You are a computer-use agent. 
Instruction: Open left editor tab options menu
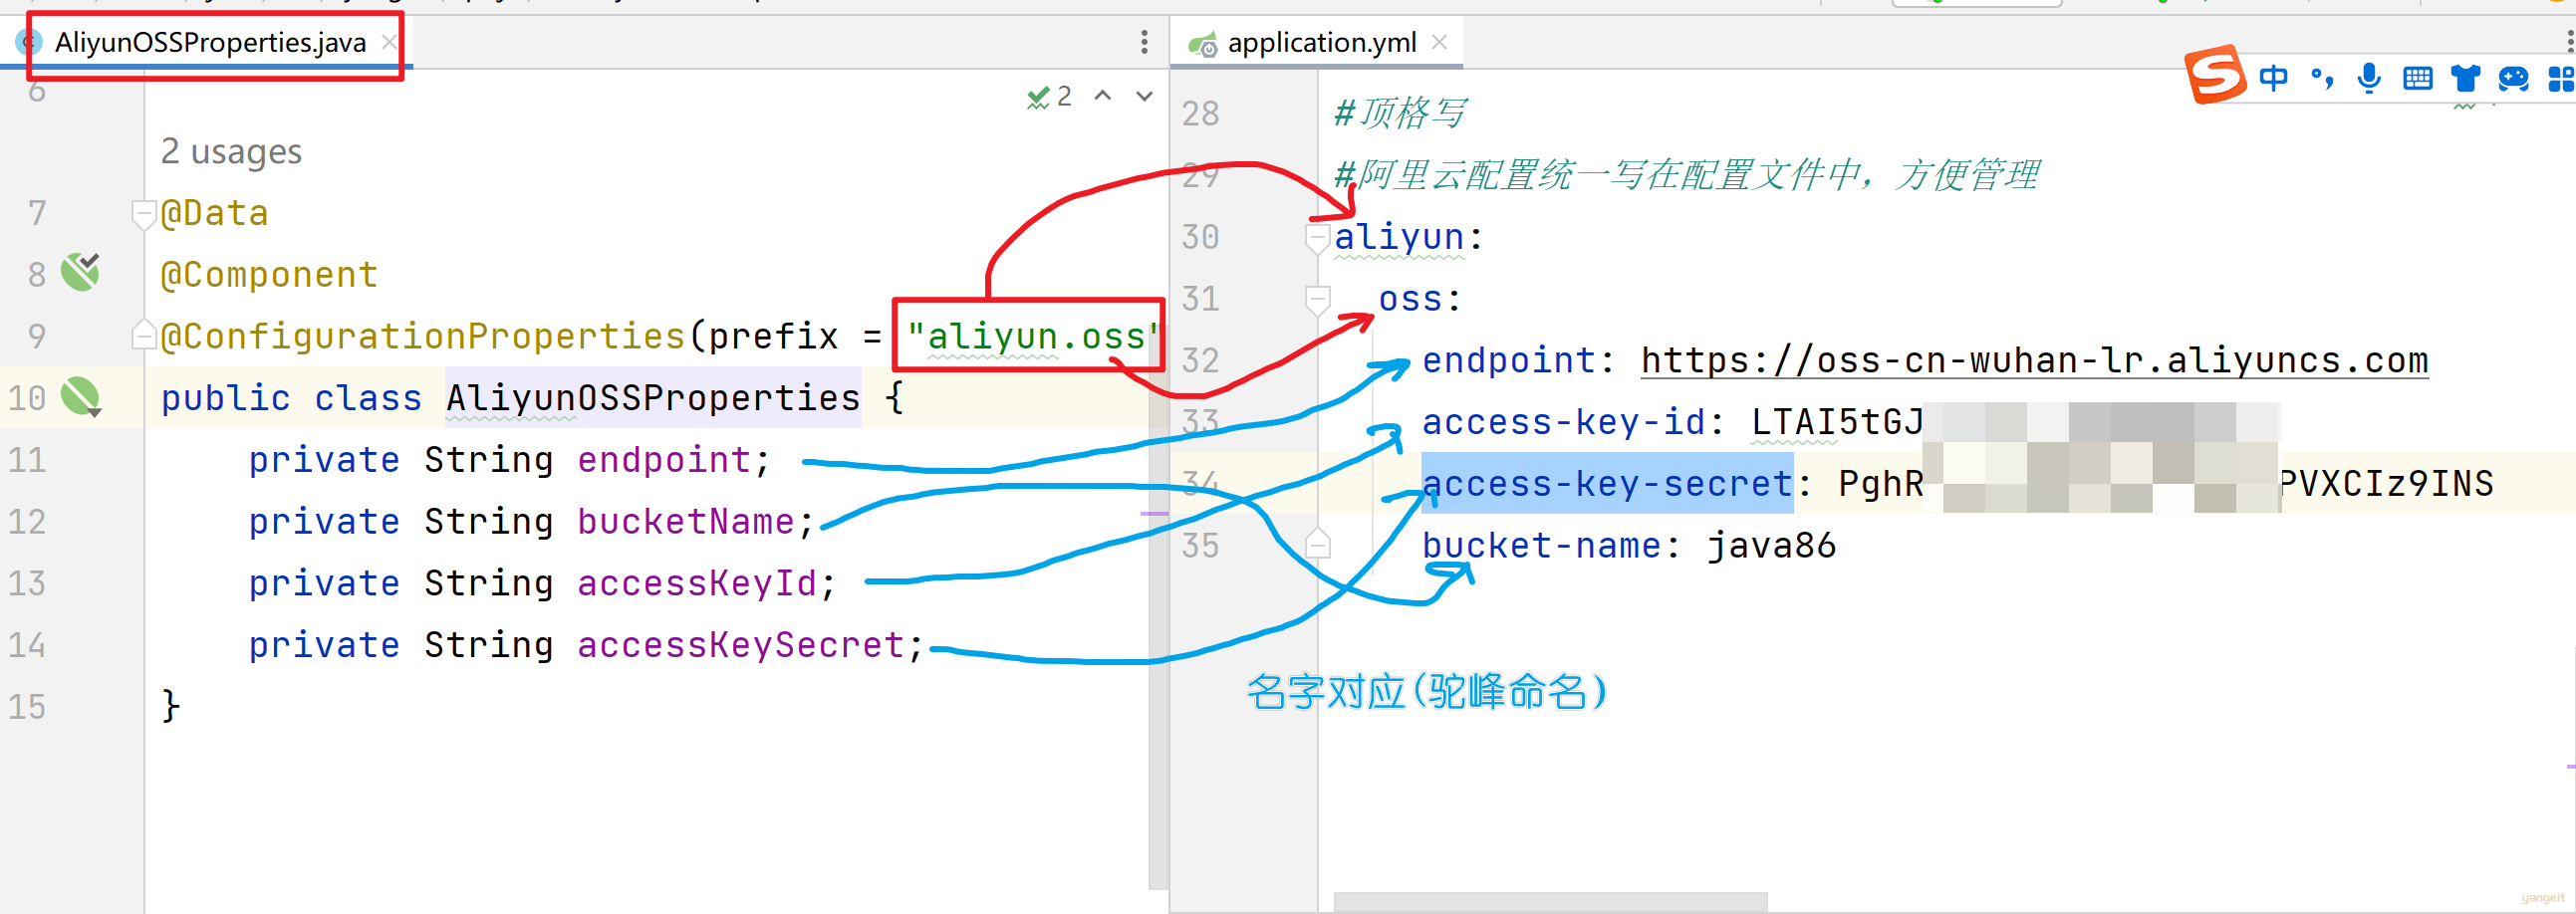click(x=1144, y=42)
